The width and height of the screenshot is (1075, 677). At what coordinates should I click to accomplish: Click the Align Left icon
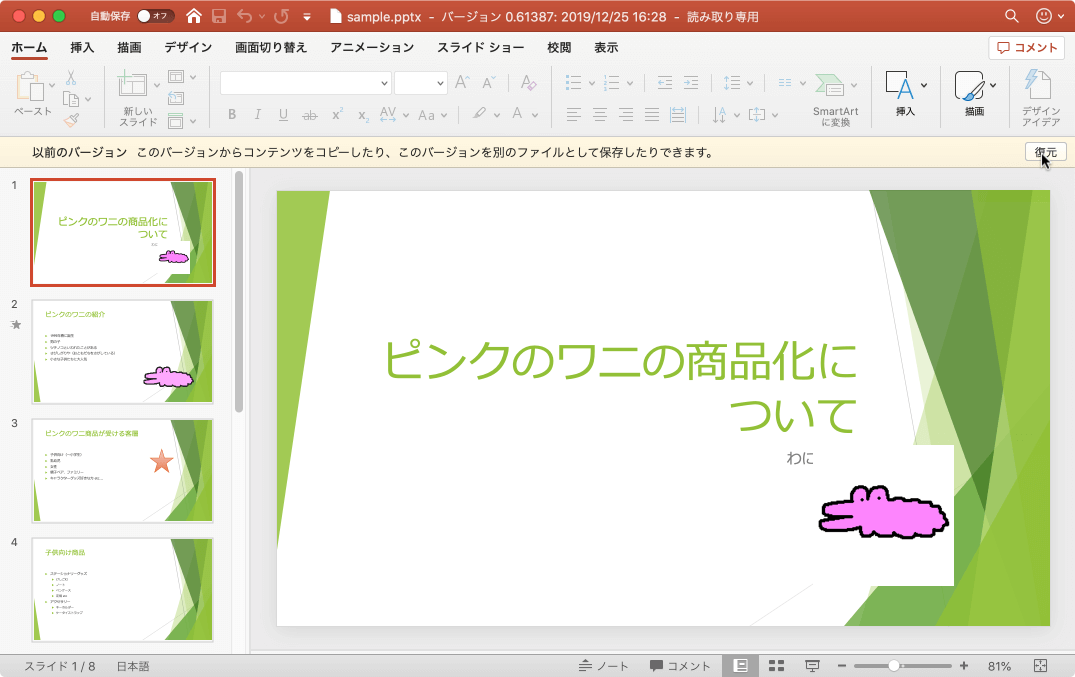tap(574, 115)
